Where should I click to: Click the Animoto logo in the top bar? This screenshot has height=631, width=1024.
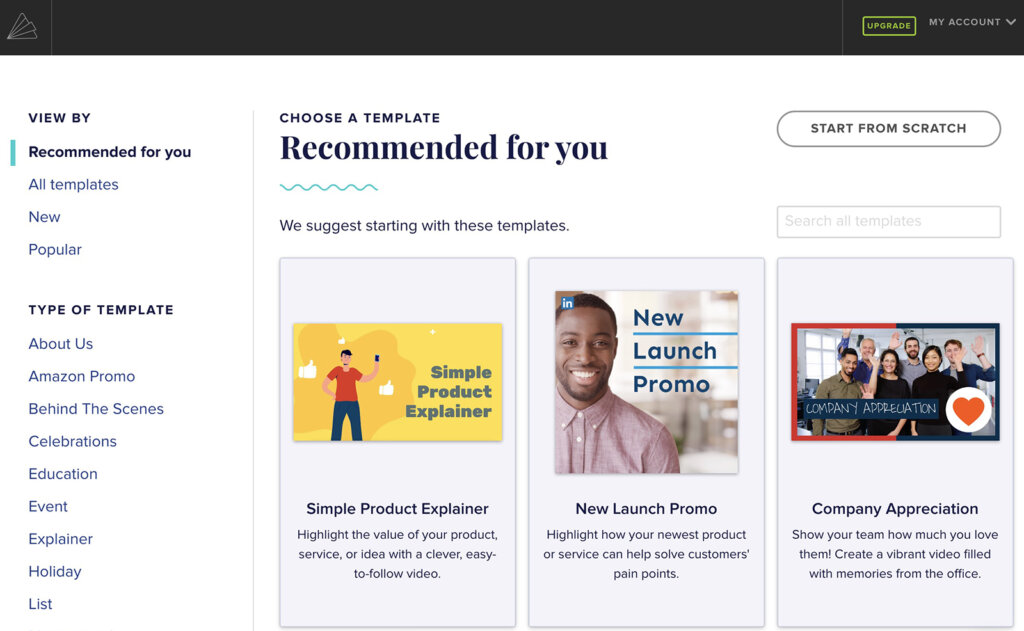(x=25, y=26)
